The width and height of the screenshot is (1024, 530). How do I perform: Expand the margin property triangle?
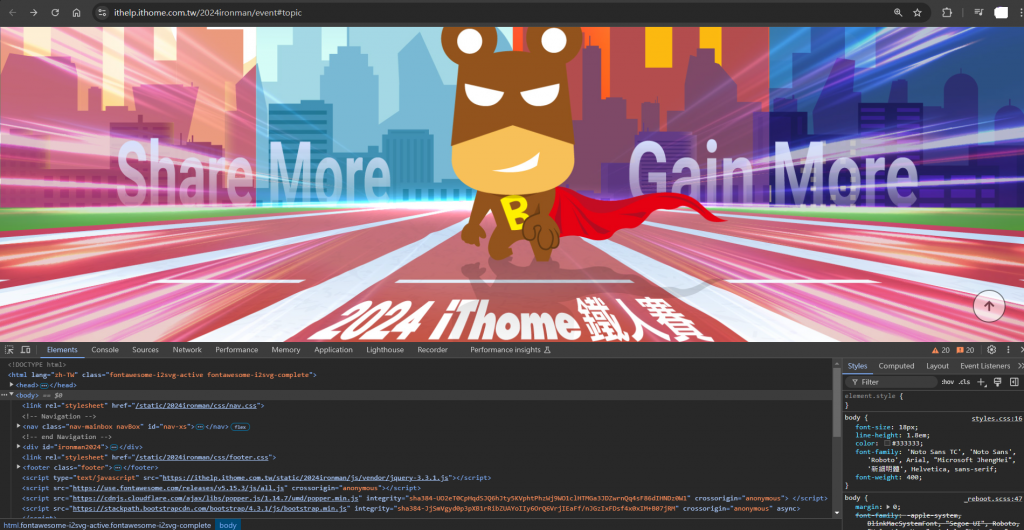887,507
